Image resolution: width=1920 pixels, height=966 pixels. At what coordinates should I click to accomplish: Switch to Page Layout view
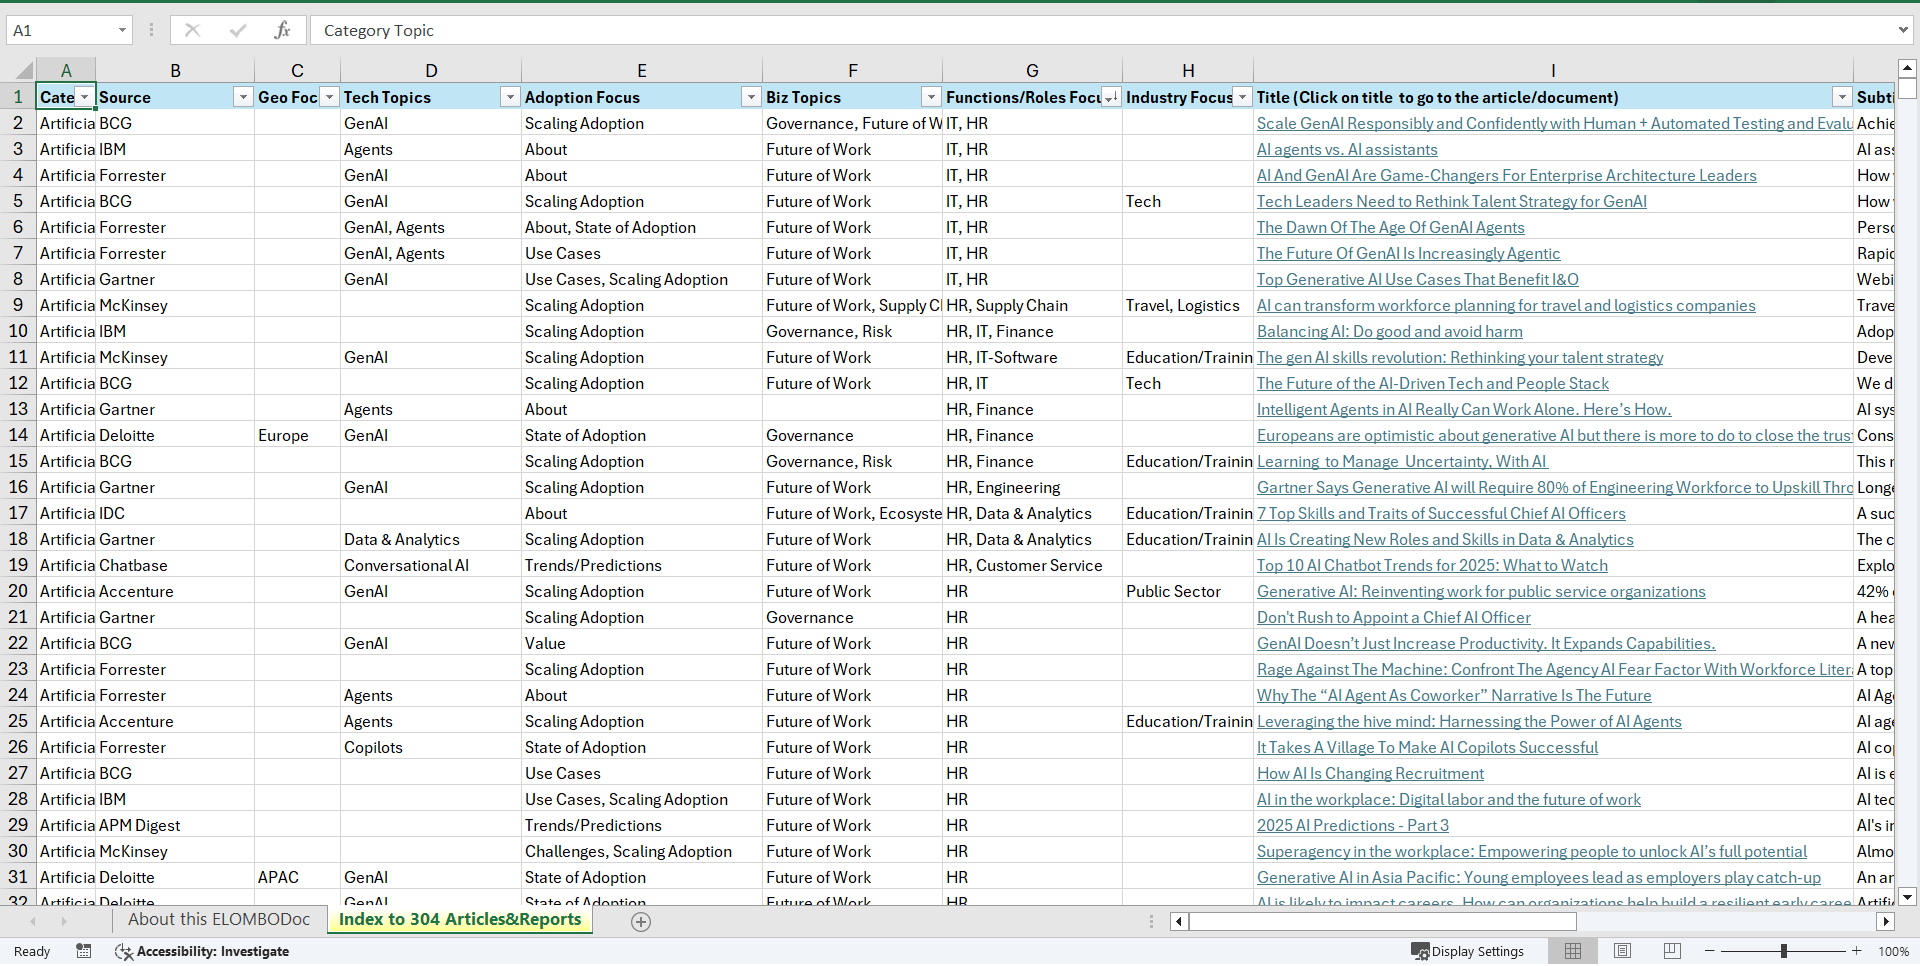(x=1622, y=951)
